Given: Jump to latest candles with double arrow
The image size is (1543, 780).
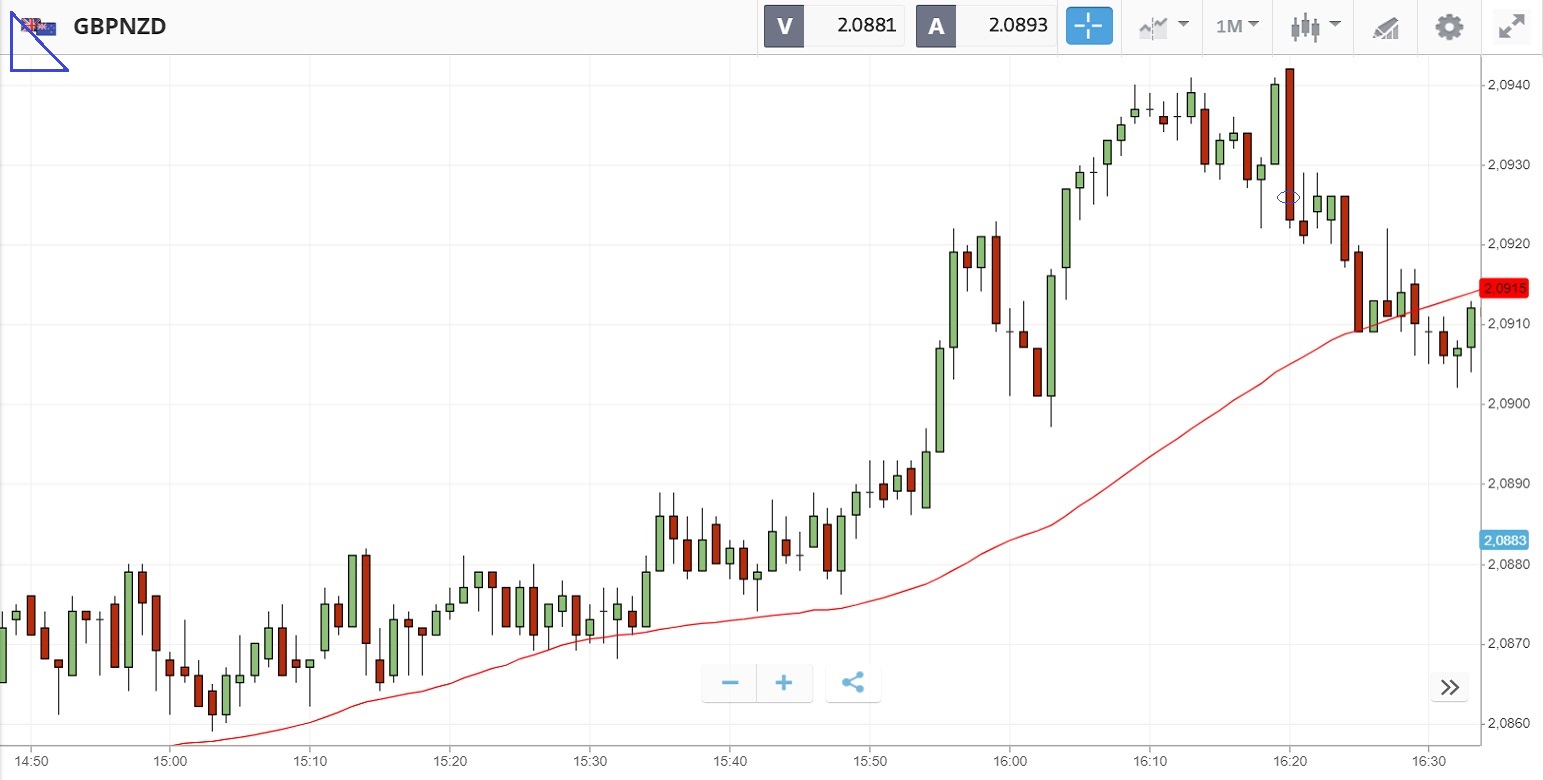Looking at the screenshot, I should pyautogui.click(x=1450, y=687).
